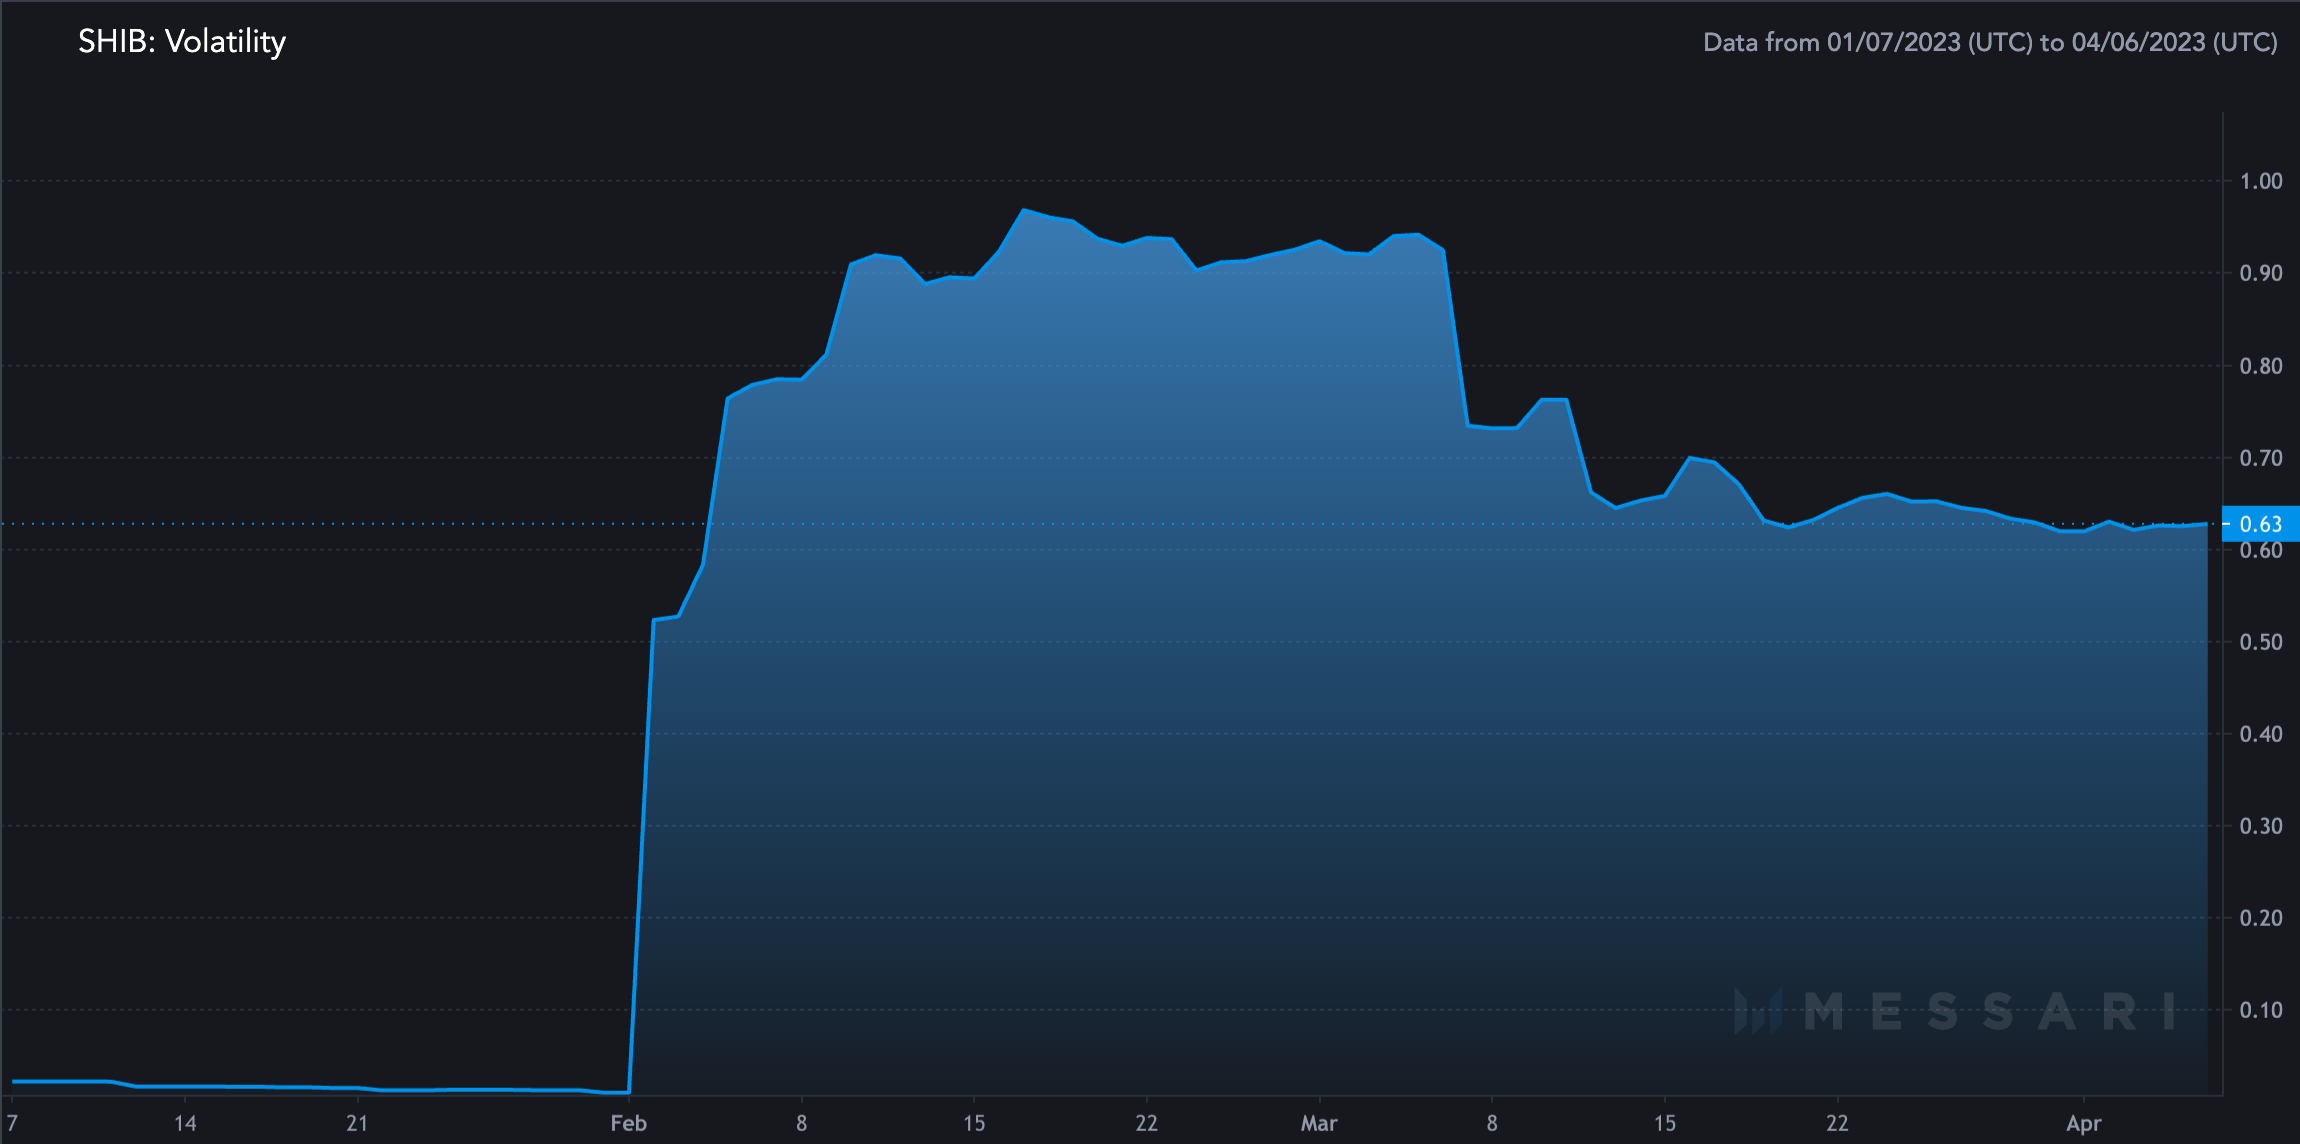The width and height of the screenshot is (2300, 1144).
Task: Click the volatility peak near mid-February
Action: [1024, 210]
